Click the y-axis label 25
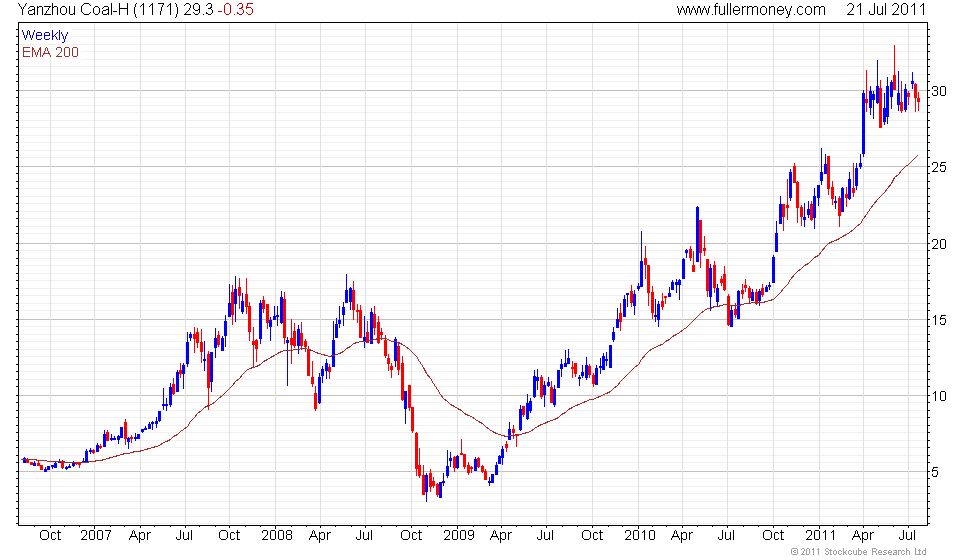 pos(939,168)
